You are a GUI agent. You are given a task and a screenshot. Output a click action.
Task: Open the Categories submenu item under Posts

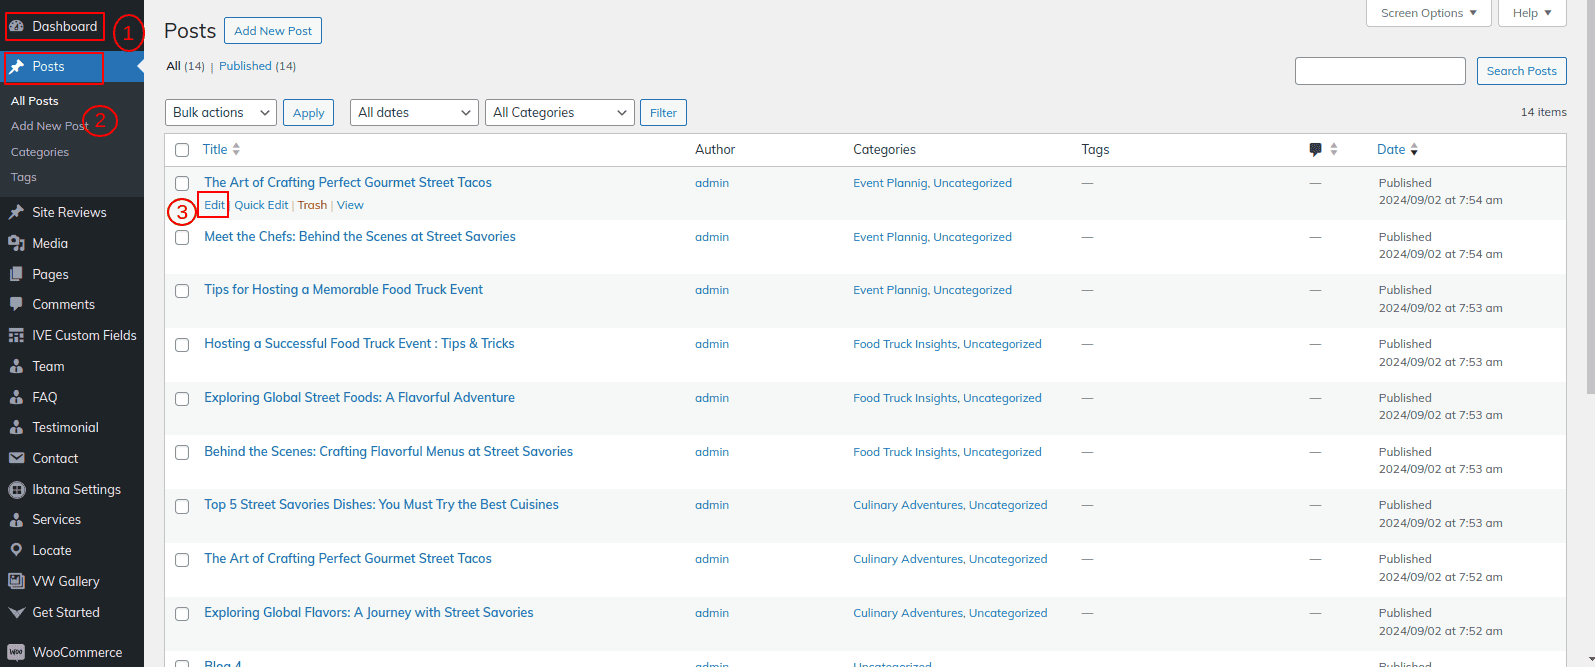(x=40, y=152)
